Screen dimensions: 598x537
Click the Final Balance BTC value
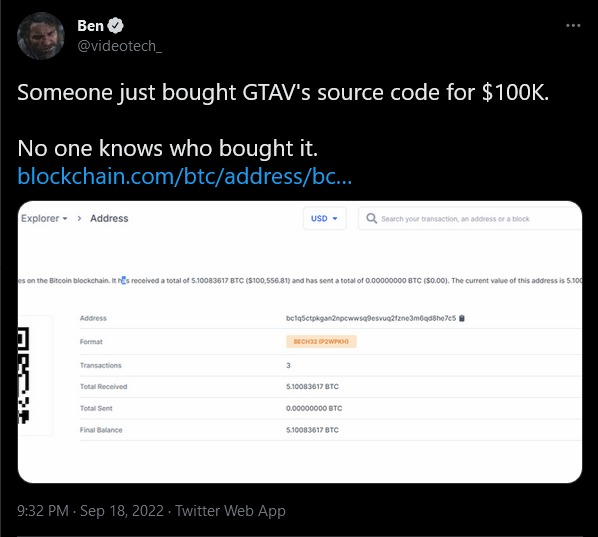pos(312,430)
